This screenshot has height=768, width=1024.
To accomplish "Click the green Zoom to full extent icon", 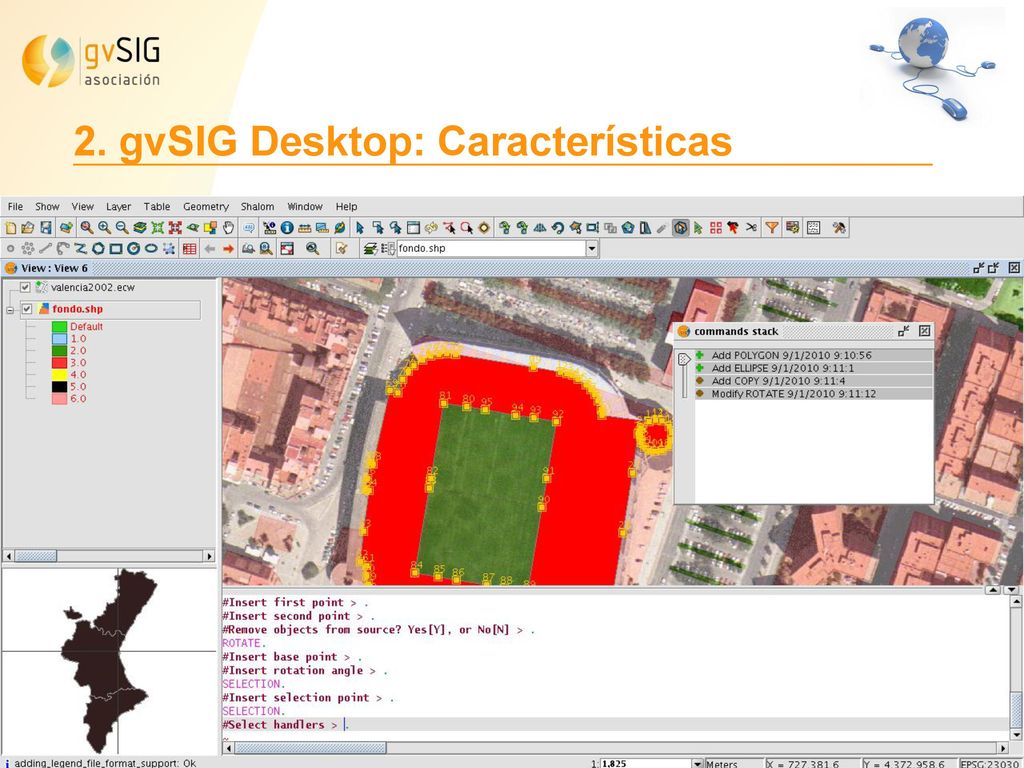I will [157, 228].
